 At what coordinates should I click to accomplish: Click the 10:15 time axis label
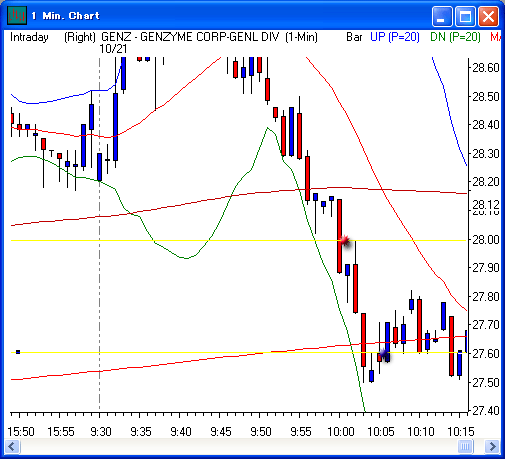point(461,432)
